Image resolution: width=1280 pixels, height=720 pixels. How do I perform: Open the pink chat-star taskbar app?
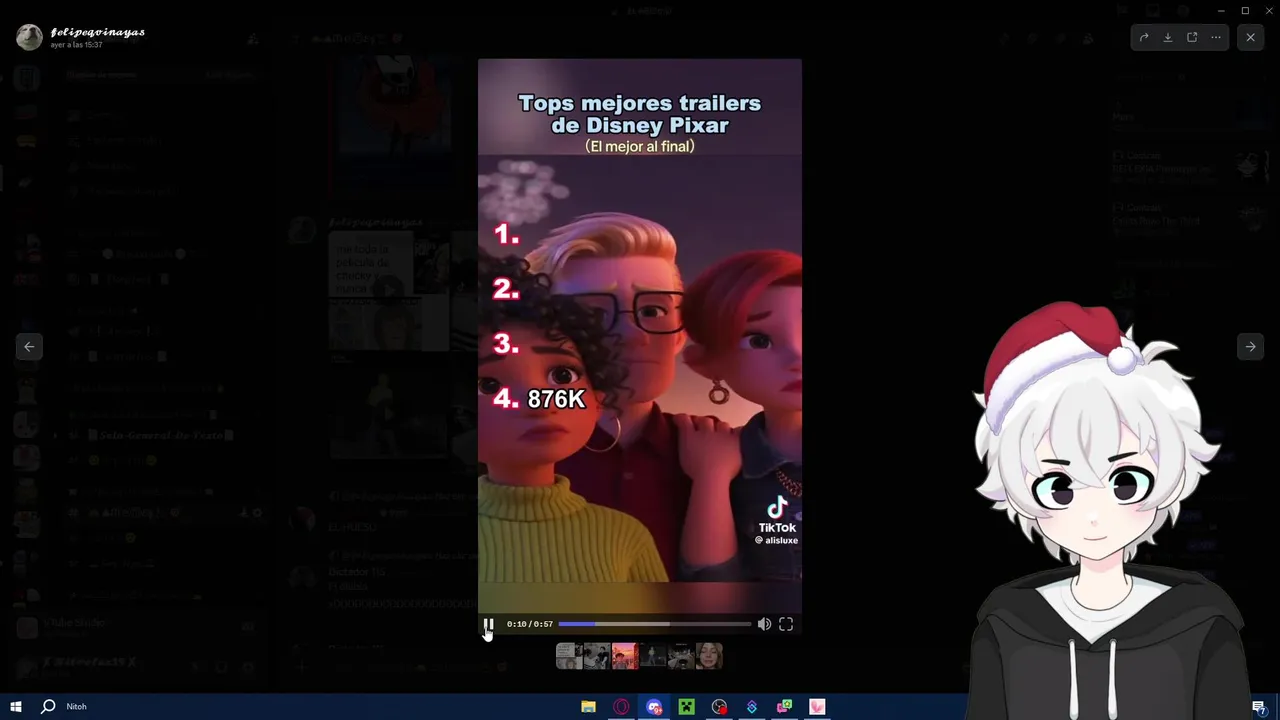pyautogui.click(x=785, y=706)
